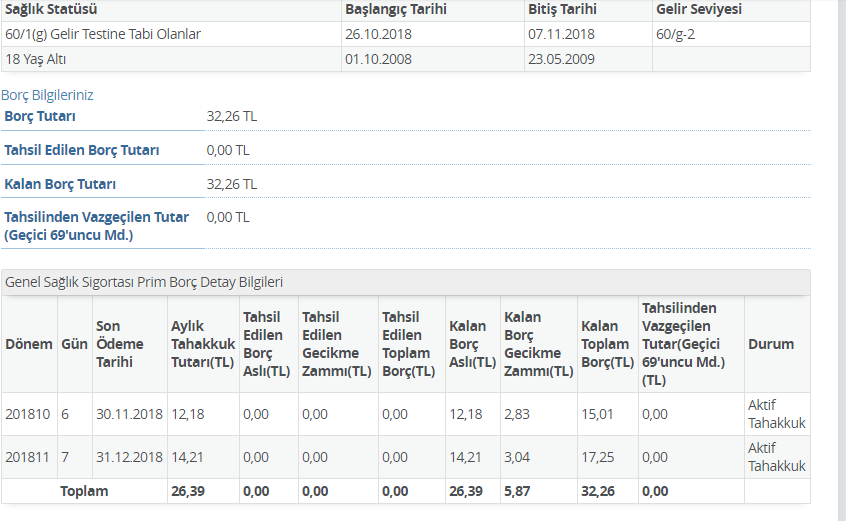Click the Dönem column header
Screen dimensions: 846x521
pyautogui.click(x=29, y=344)
